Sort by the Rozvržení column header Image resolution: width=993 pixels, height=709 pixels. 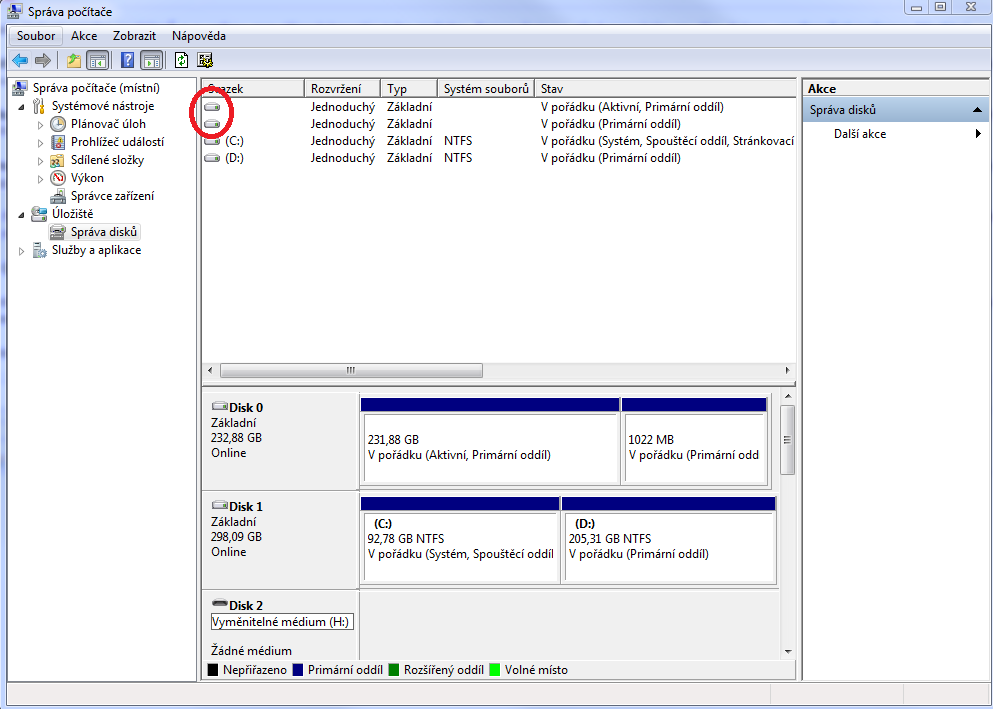[342, 89]
